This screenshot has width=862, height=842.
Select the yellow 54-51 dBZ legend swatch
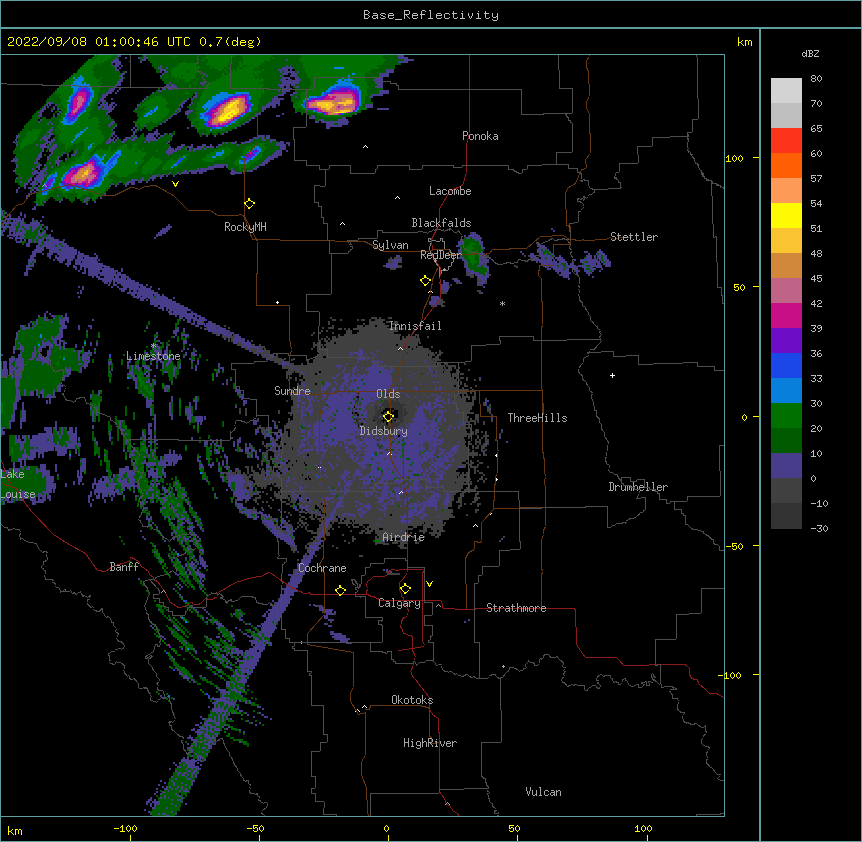click(x=786, y=216)
